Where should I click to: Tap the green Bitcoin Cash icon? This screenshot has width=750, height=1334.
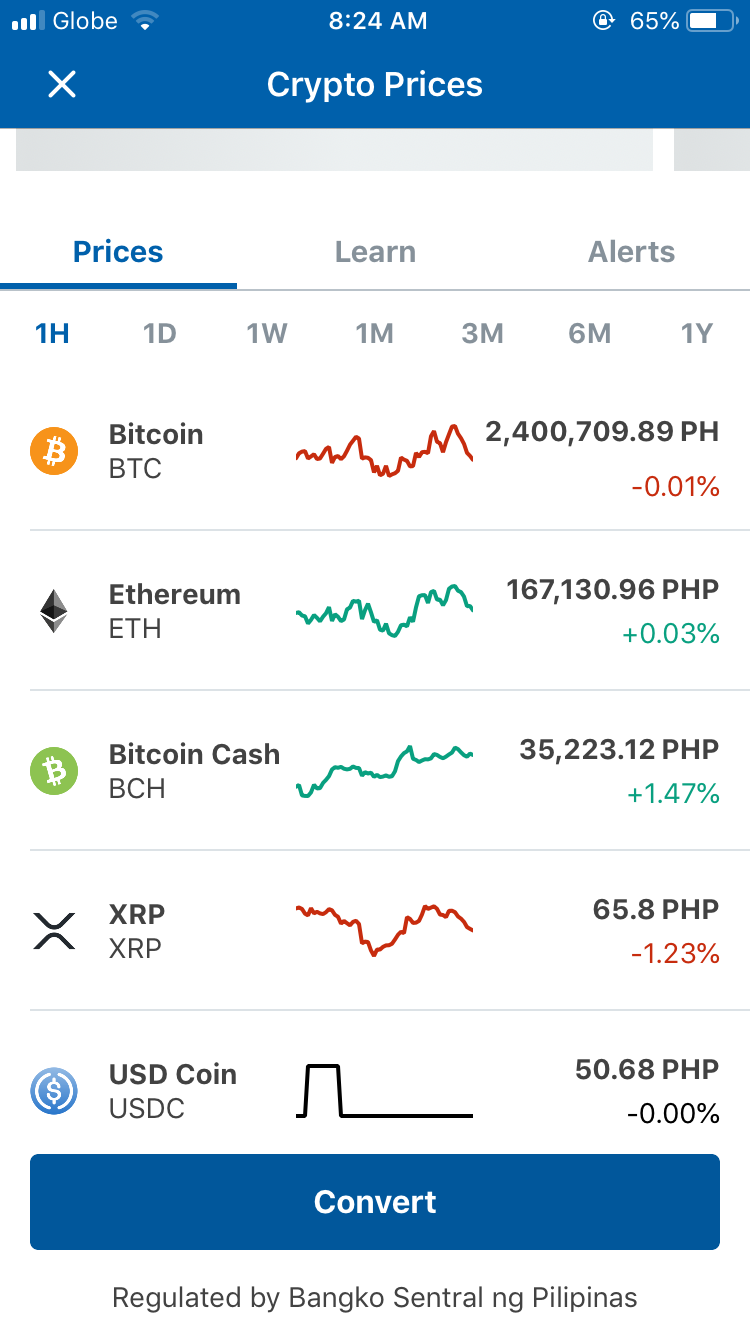[54, 771]
